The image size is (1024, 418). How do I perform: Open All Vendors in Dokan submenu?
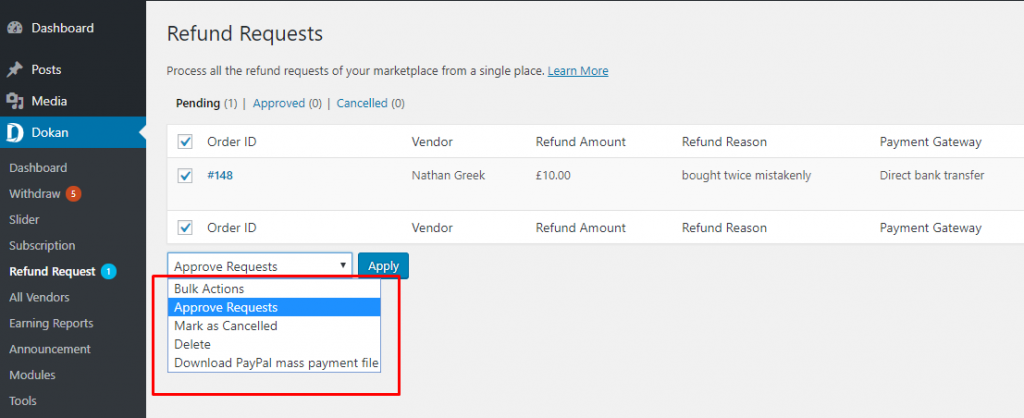pyautogui.click(x=39, y=297)
